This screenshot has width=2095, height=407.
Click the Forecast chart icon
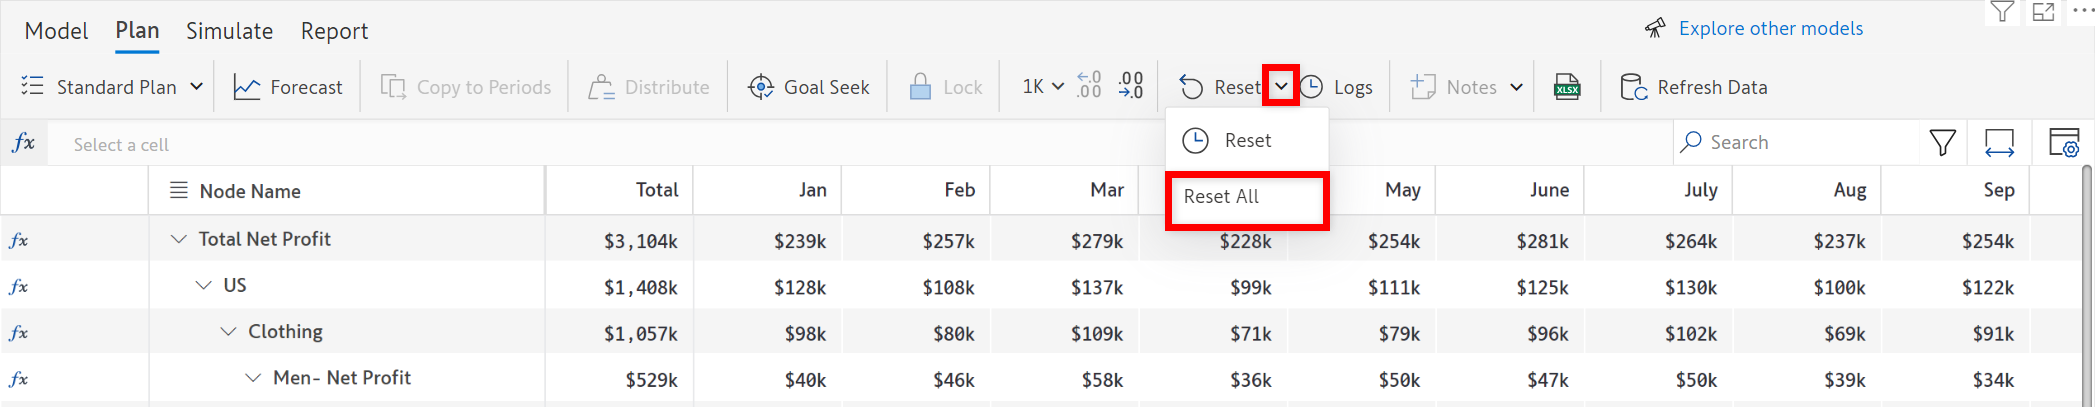click(x=247, y=88)
